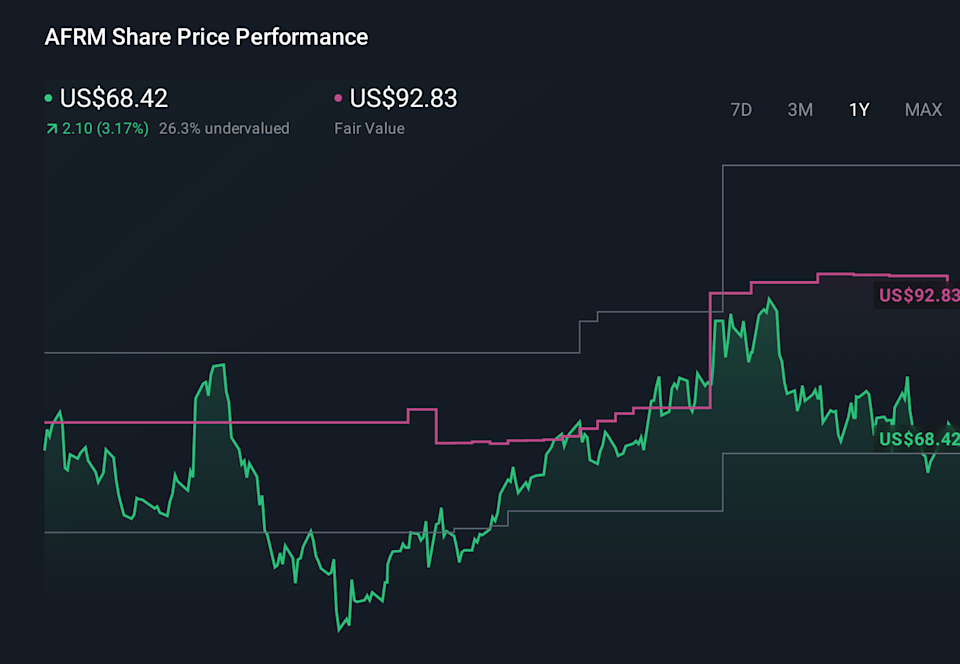Click the green US$68.42 chart end label
The height and width of the screenshot is (664, 960).
tap(918, 439)
